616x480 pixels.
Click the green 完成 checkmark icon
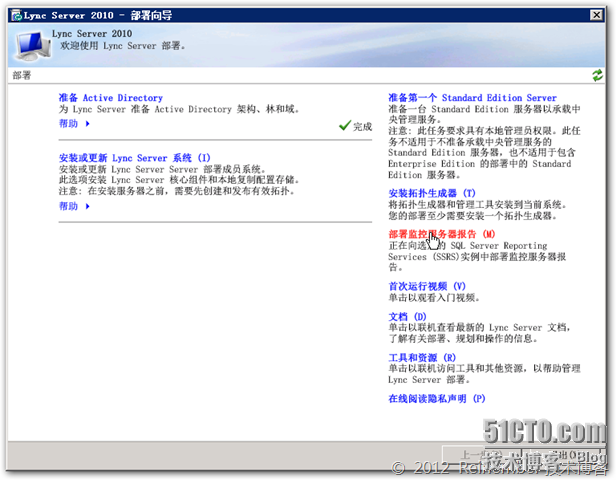click(345, 126)
